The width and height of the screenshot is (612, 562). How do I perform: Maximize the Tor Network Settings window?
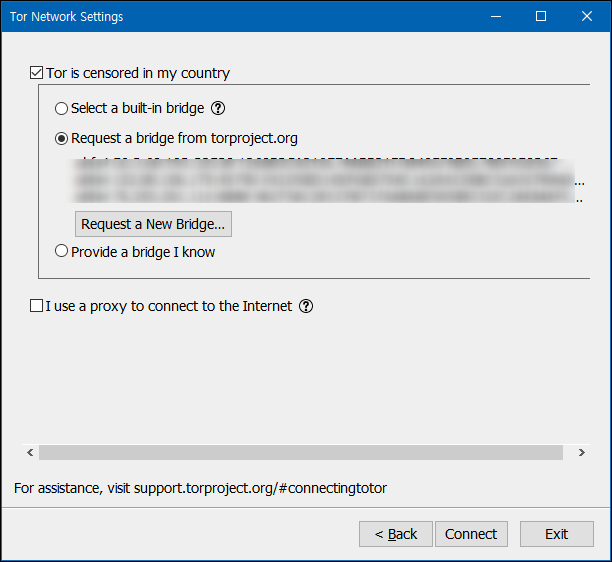[x=541, y=16]
